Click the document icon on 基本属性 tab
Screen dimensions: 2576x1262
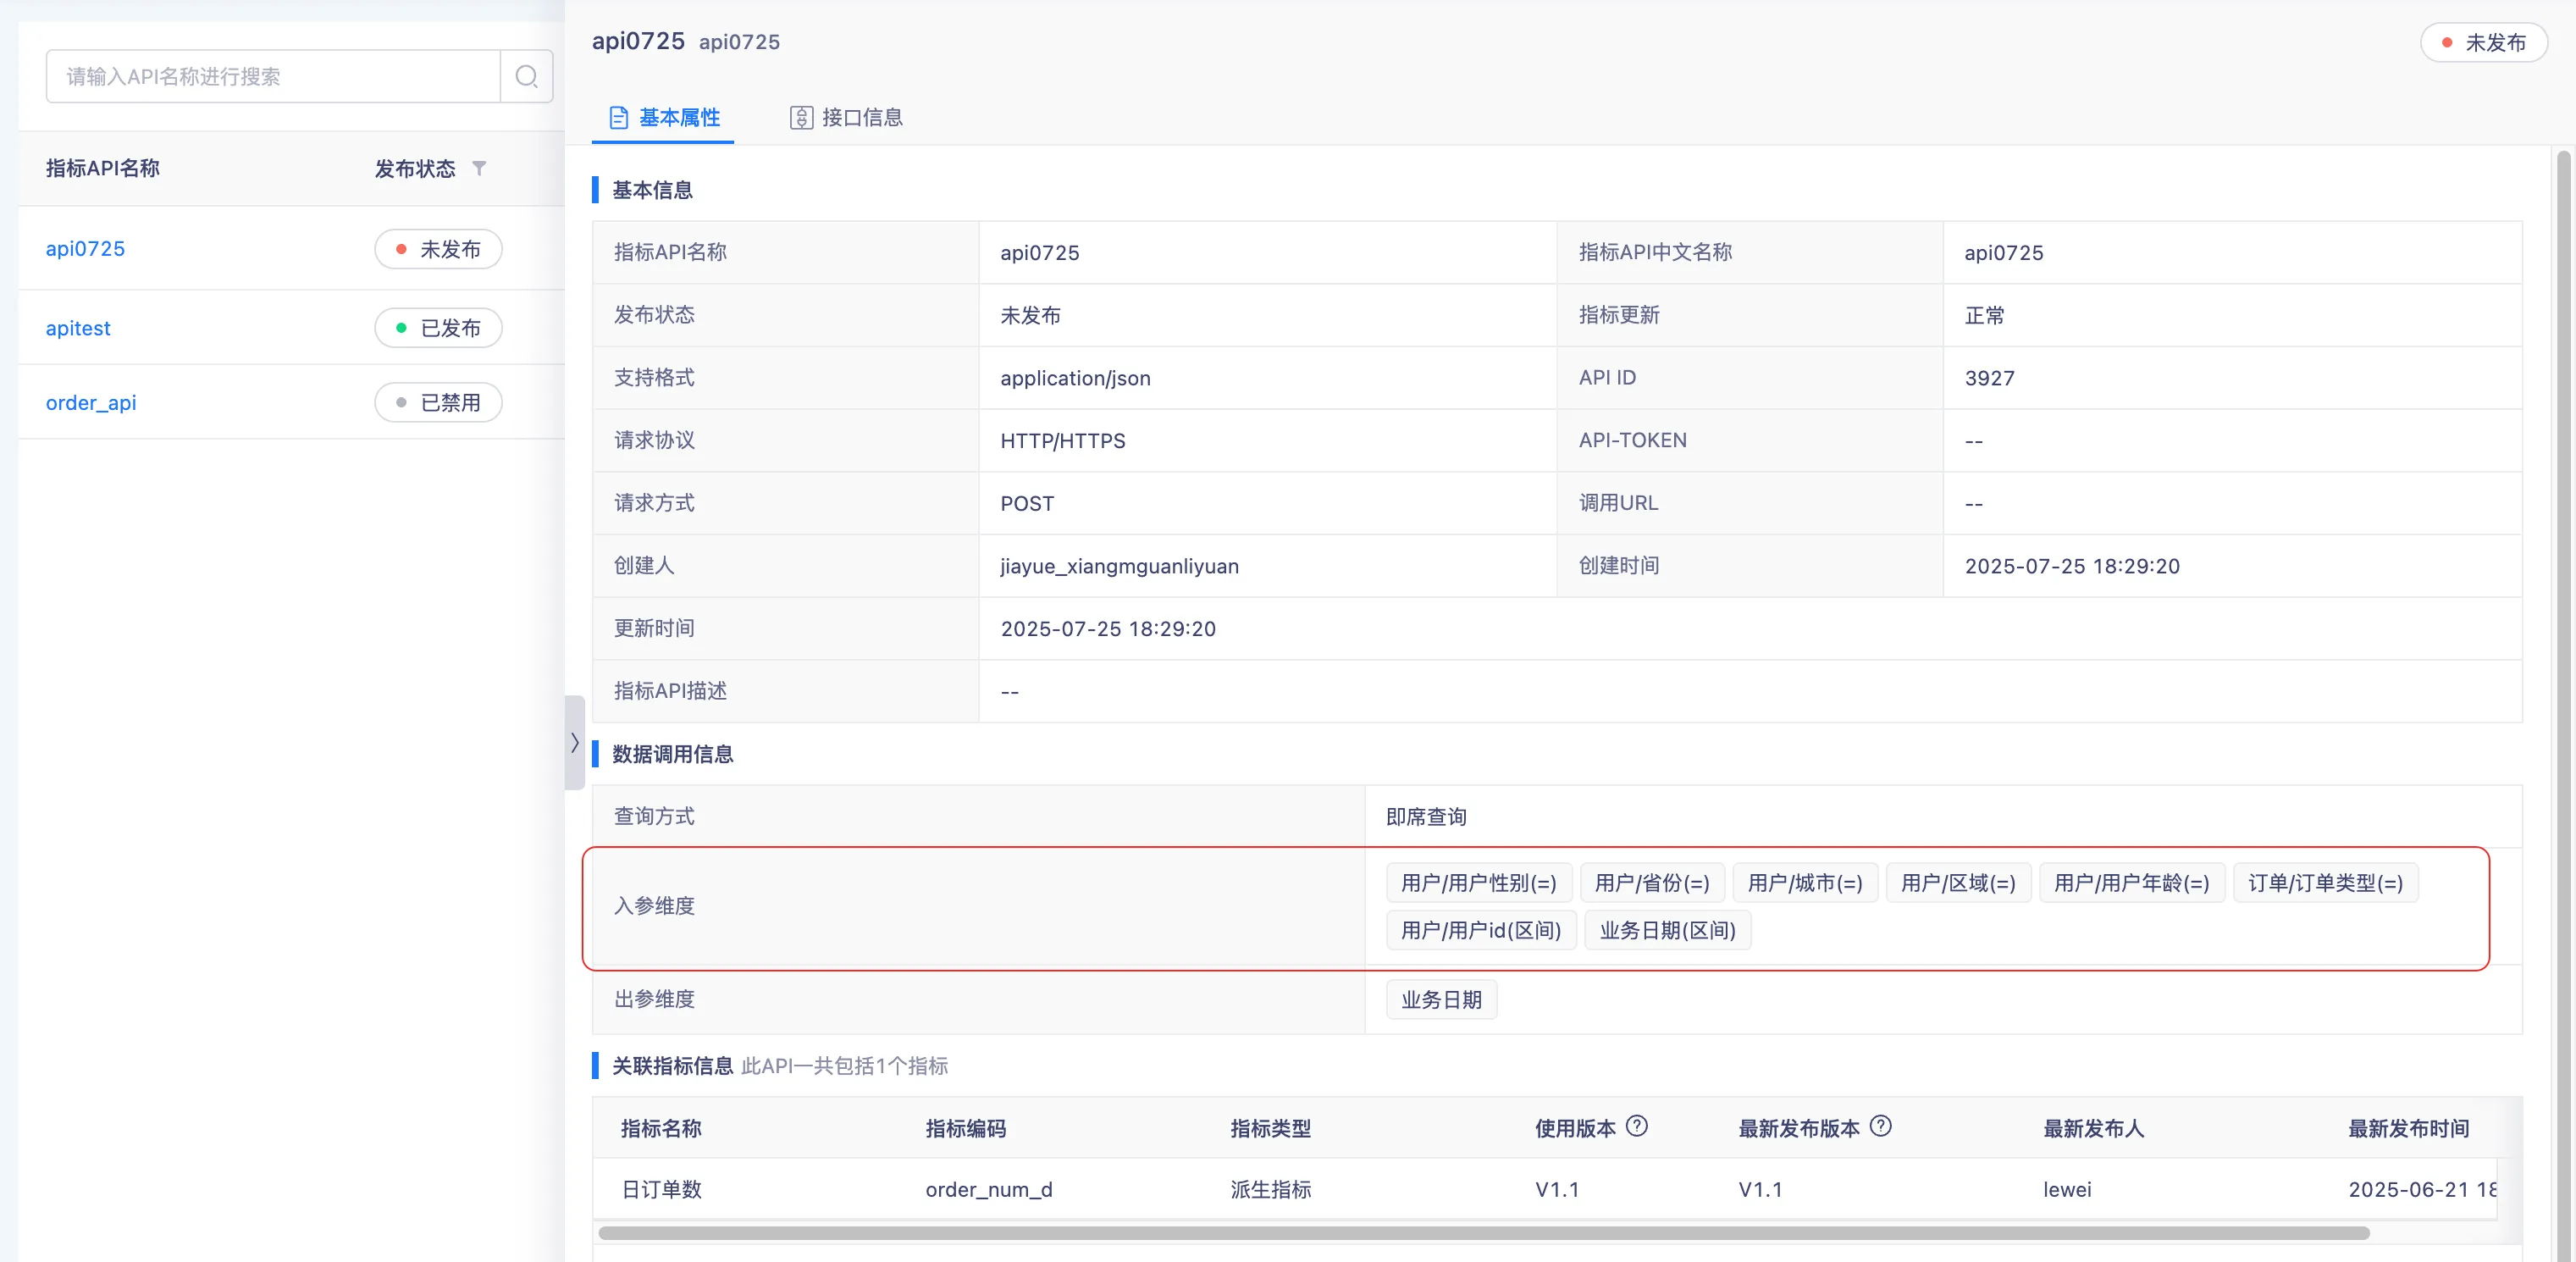click(619, 118)
